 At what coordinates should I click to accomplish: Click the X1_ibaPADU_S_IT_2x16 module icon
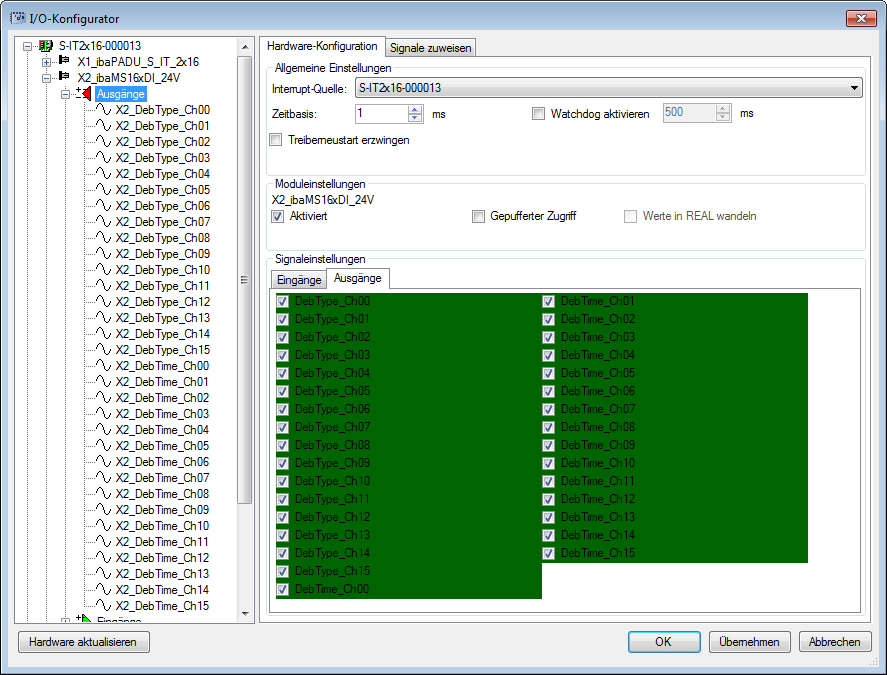coord(65,62)
